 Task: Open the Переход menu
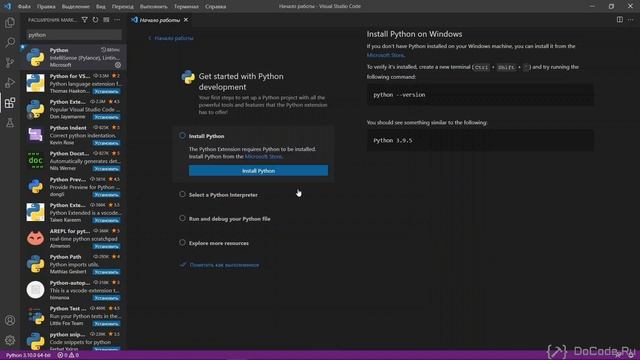pos(122,7)
